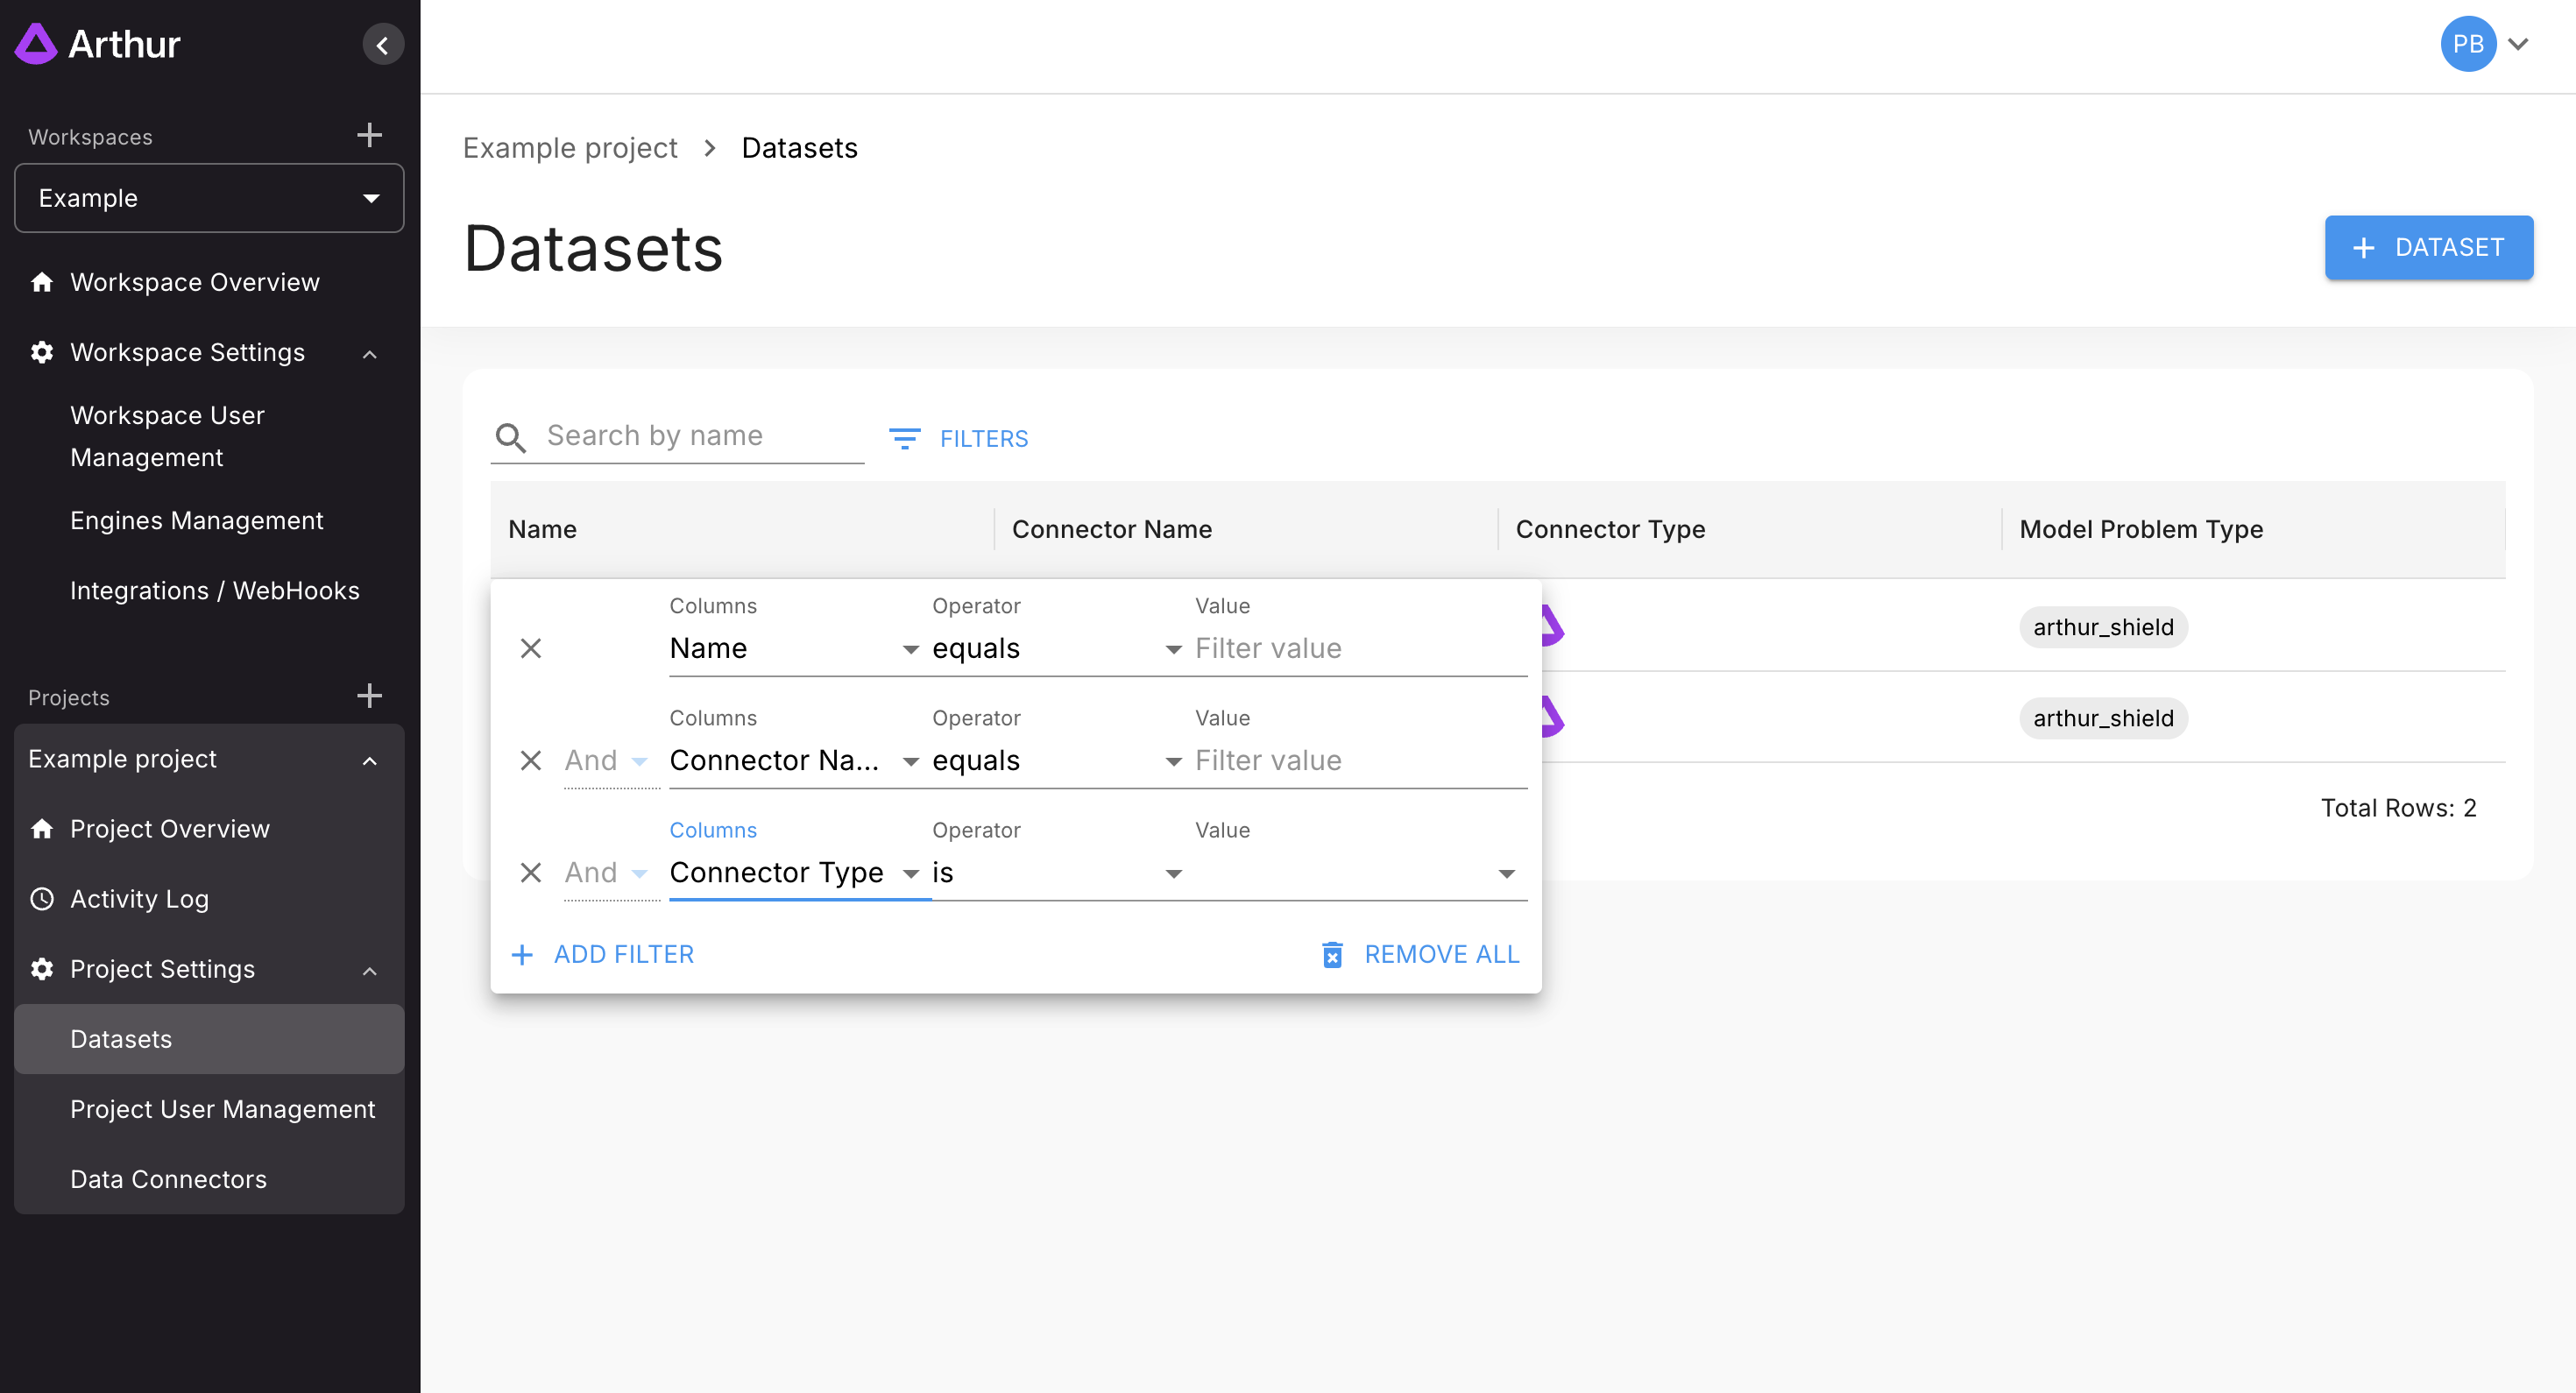Open the PB user avatar menu
This screenshot has width=2576, height=1393.
coord(2468,44)
